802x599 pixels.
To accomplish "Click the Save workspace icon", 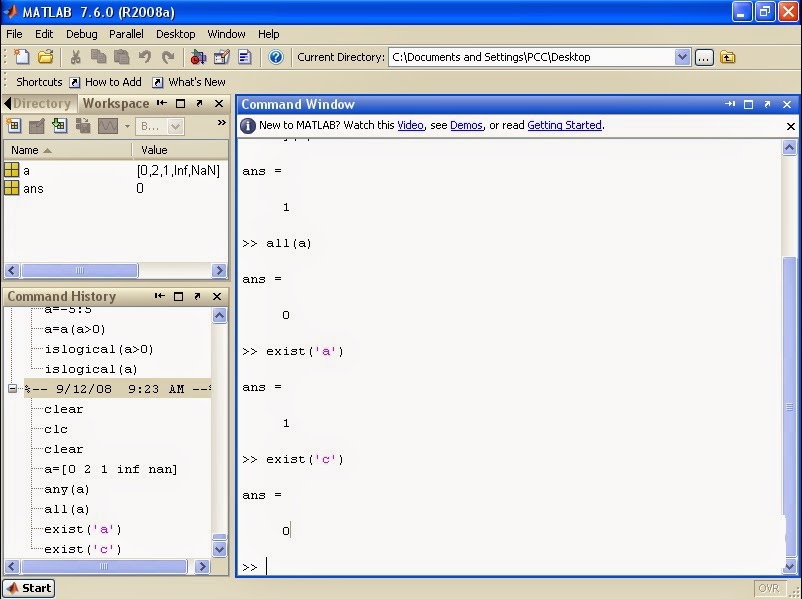I will click(82, 125).
